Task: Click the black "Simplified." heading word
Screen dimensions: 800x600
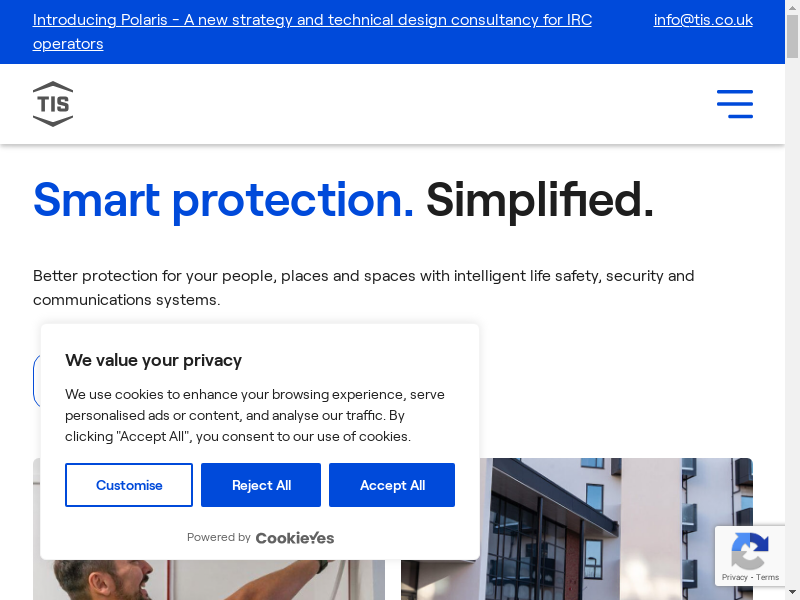Action: point(540,199)
